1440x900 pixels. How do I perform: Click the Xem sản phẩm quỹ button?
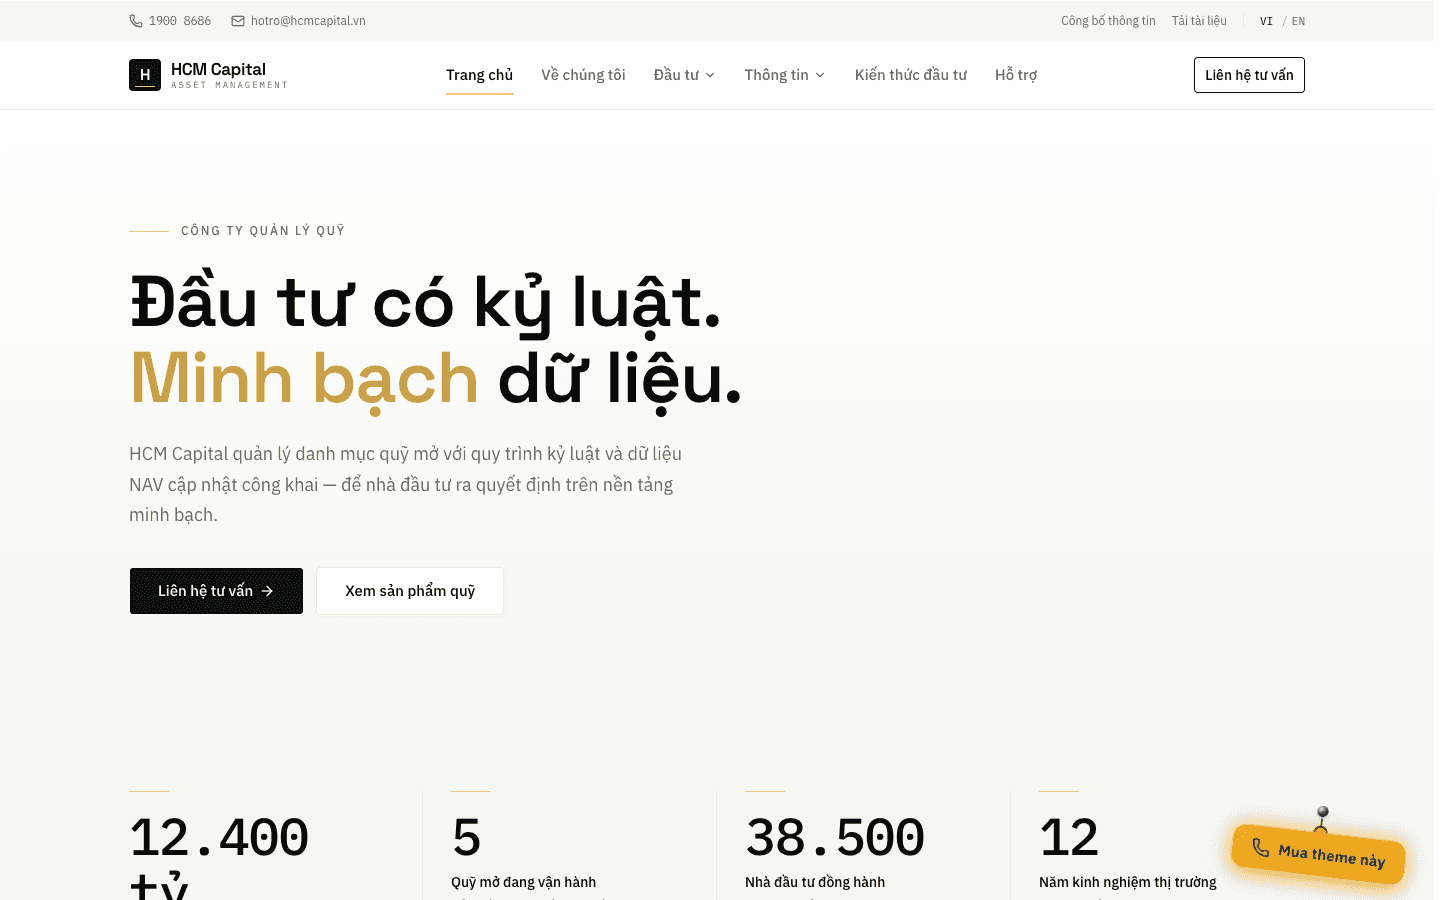point(410,591)
